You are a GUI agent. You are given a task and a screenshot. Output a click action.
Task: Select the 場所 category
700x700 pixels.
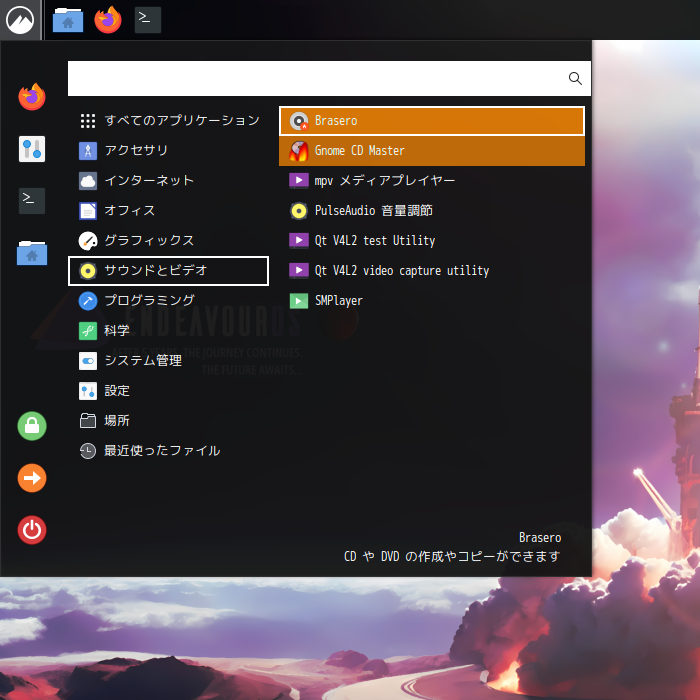tap(168, 421)
